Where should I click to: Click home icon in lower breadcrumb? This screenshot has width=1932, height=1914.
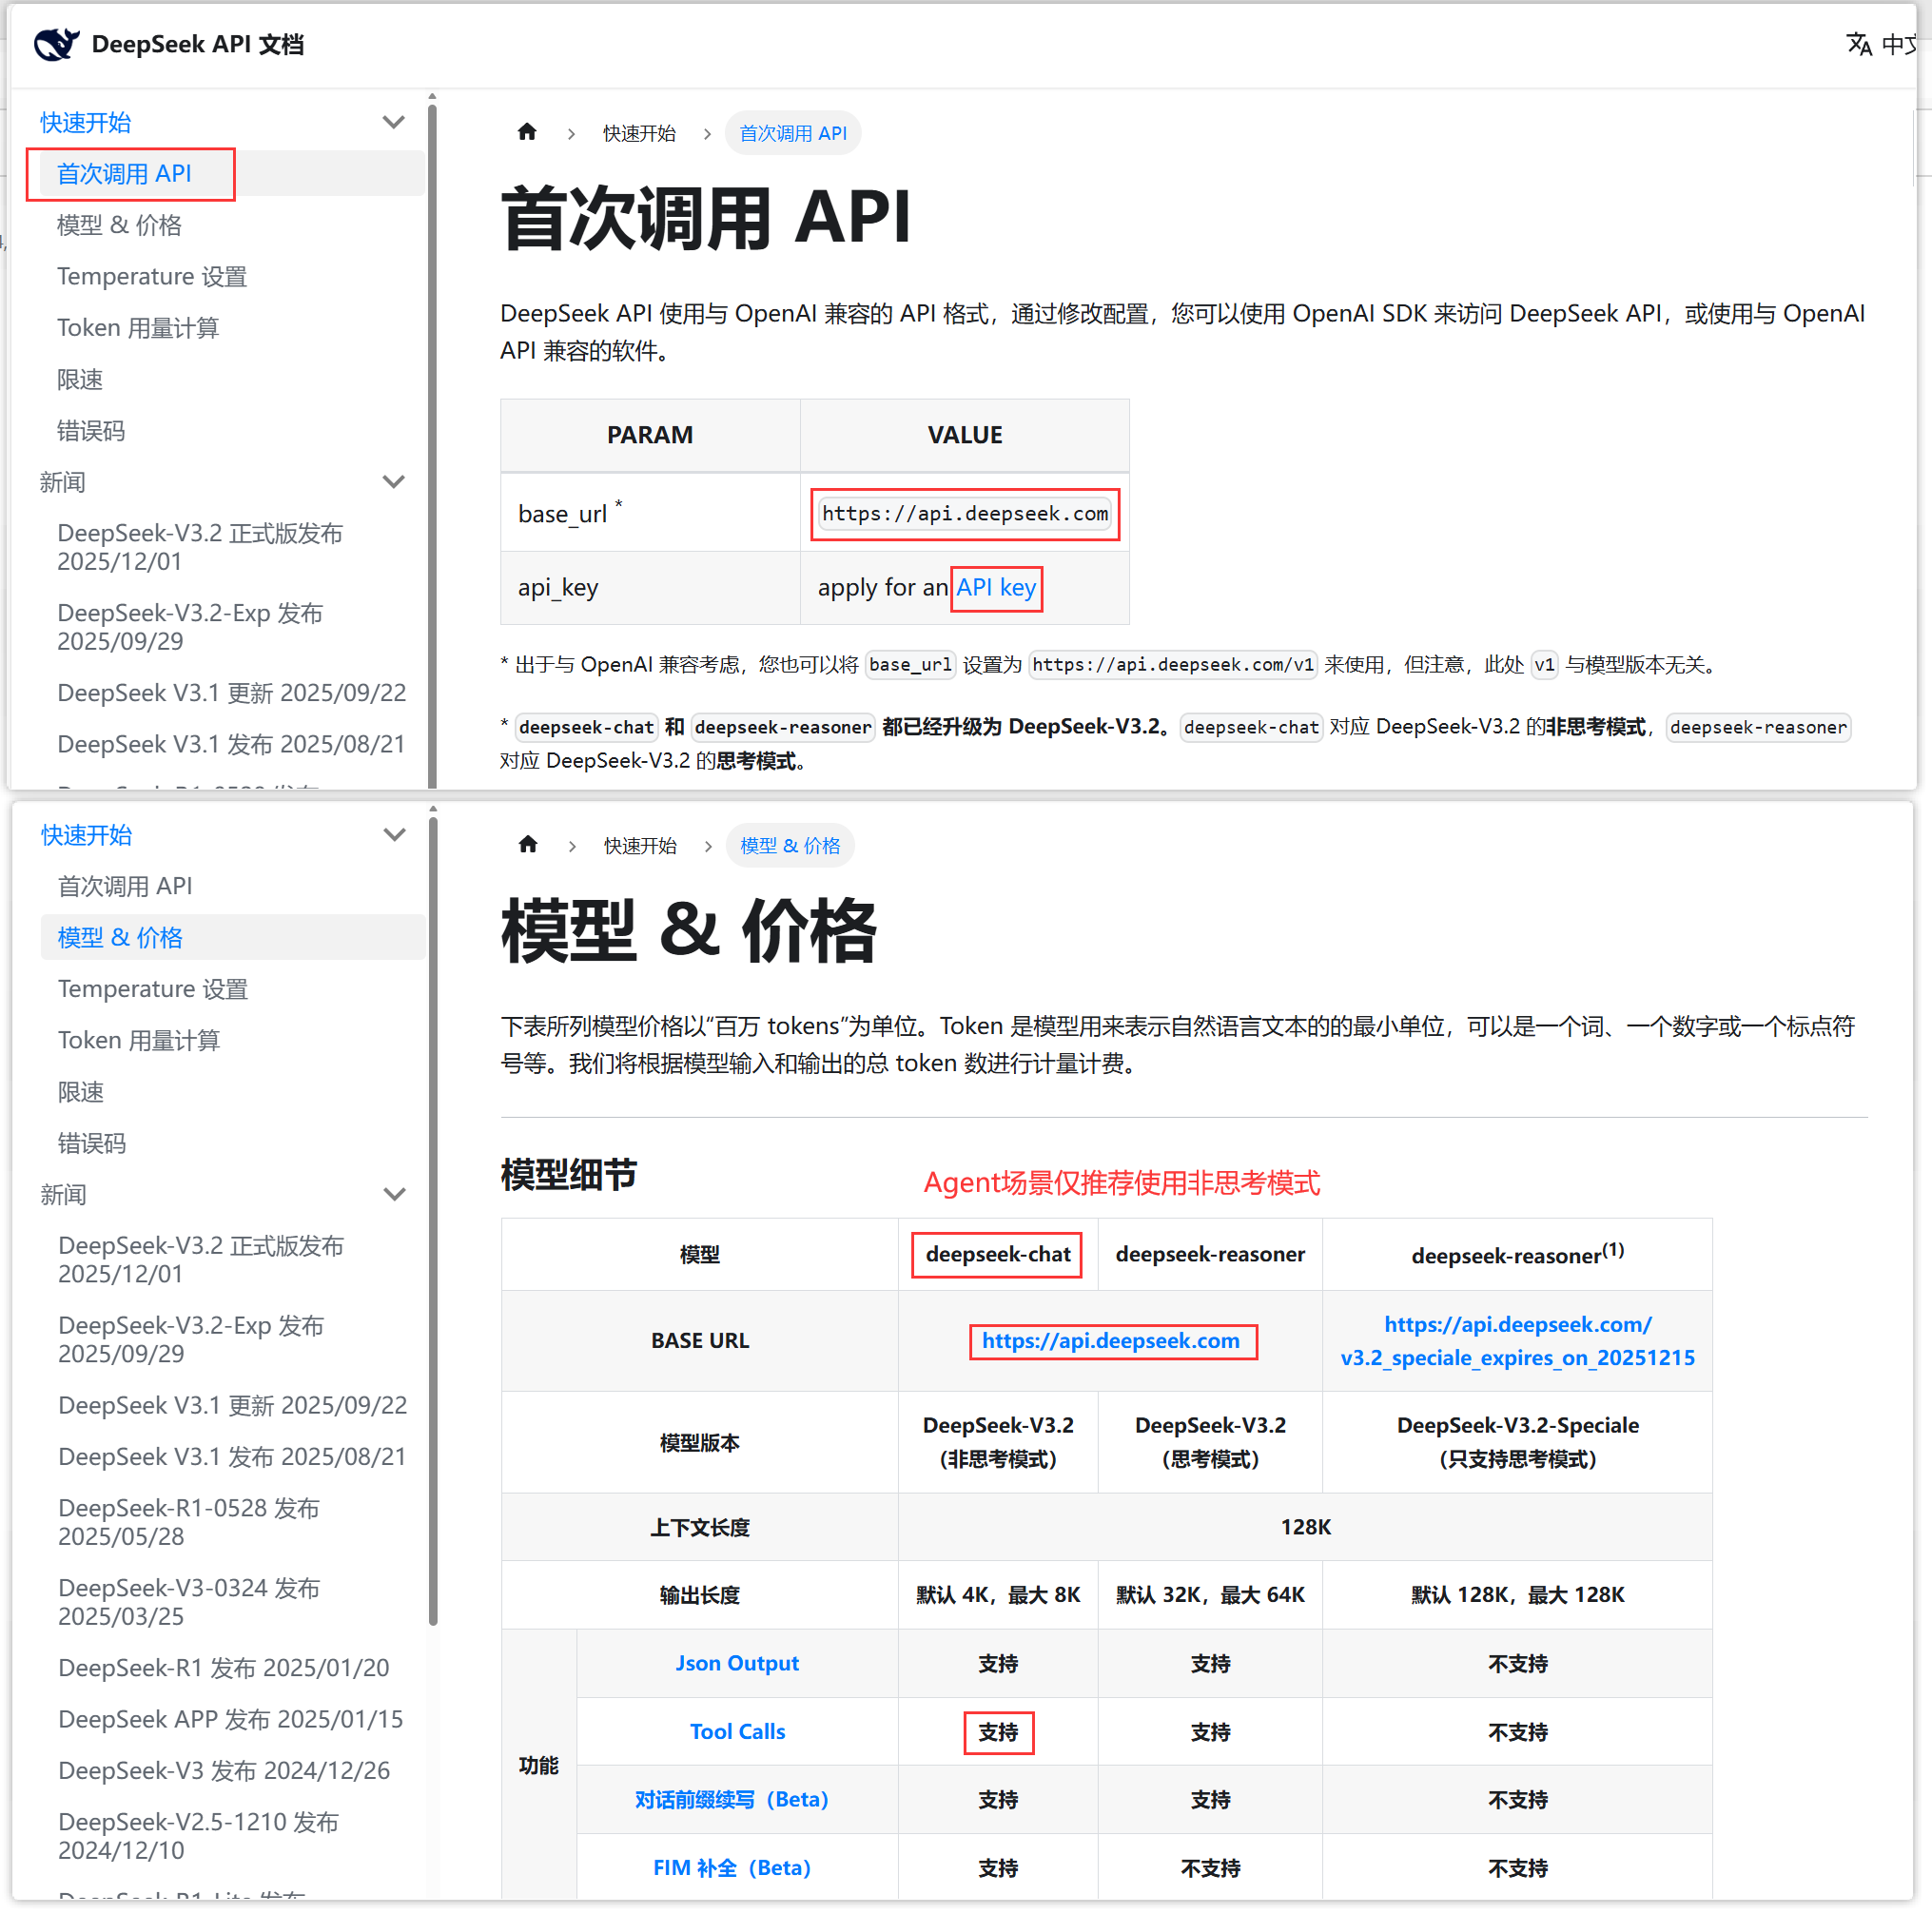pos(528,845)
